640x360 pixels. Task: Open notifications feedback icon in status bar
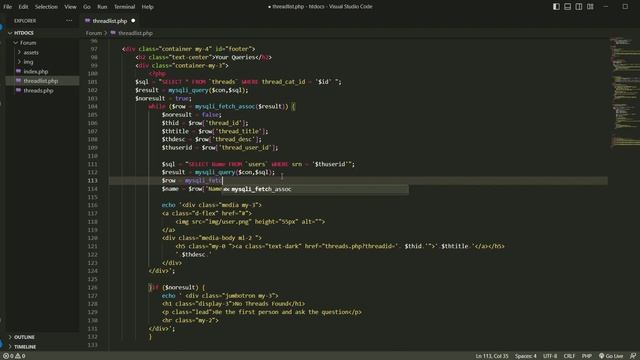(633, 356)
